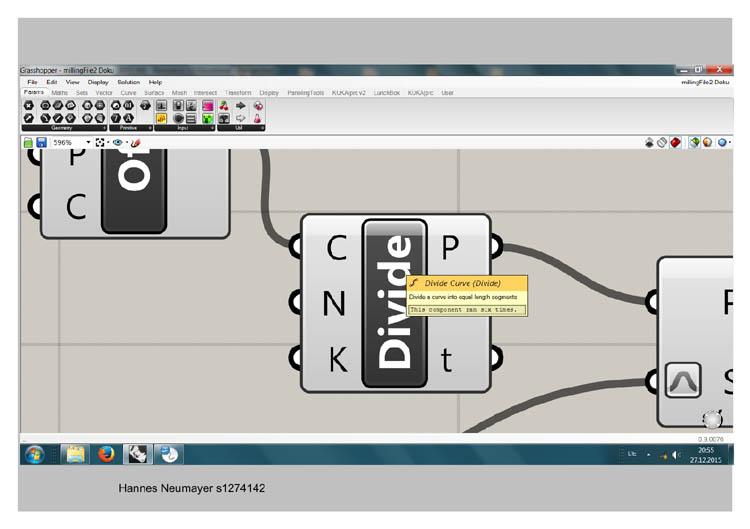750x529 pixels.
Task: Add a Point parameter from Geometry panel
Action: pos(29,105)
